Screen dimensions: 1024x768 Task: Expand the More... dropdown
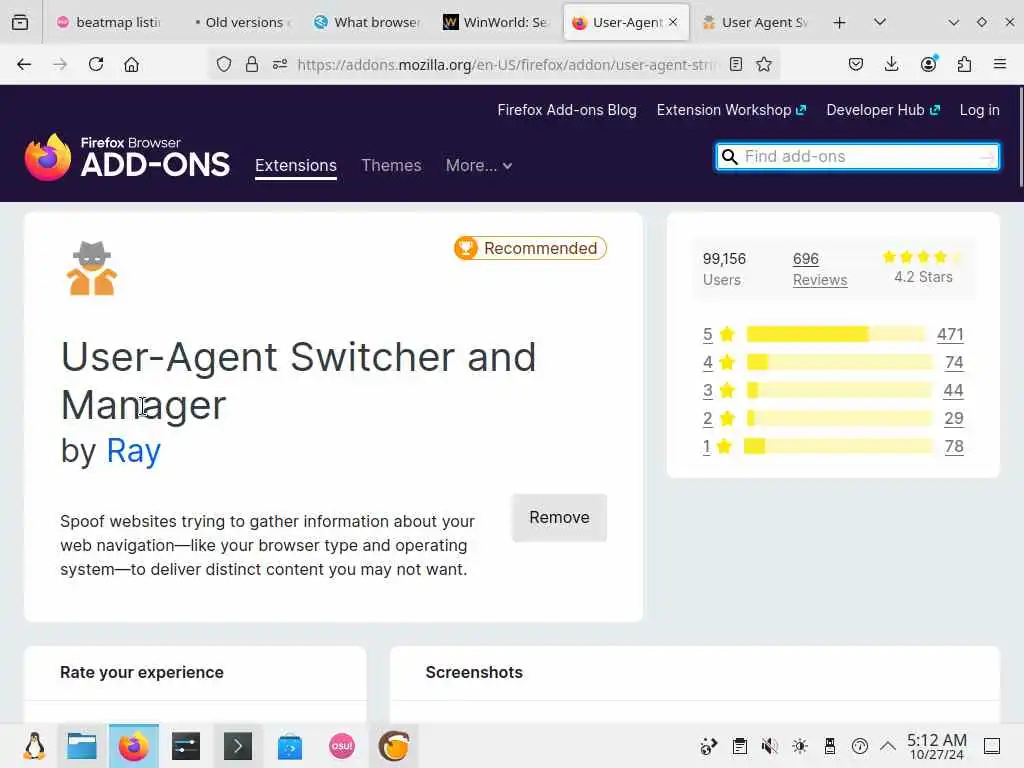[x=479, y=165]
